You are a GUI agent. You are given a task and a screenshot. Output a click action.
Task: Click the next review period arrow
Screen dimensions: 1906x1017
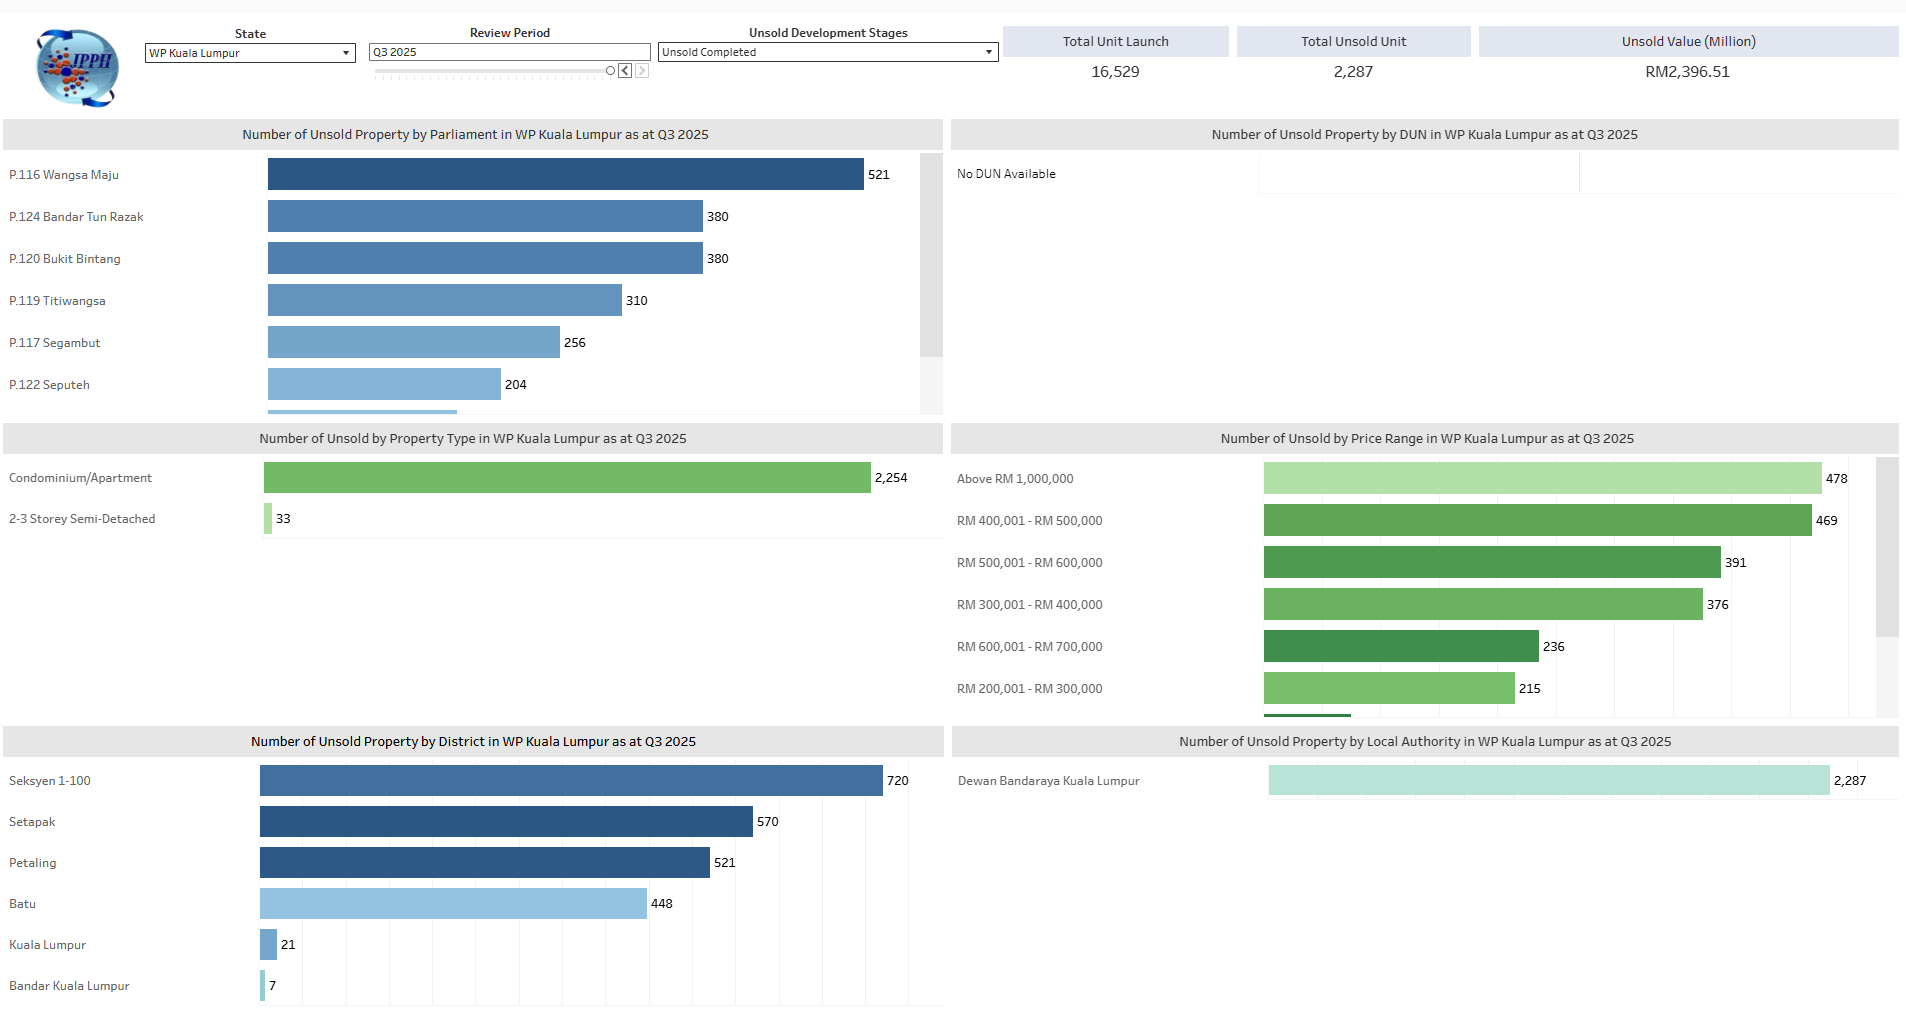point(642,71)
